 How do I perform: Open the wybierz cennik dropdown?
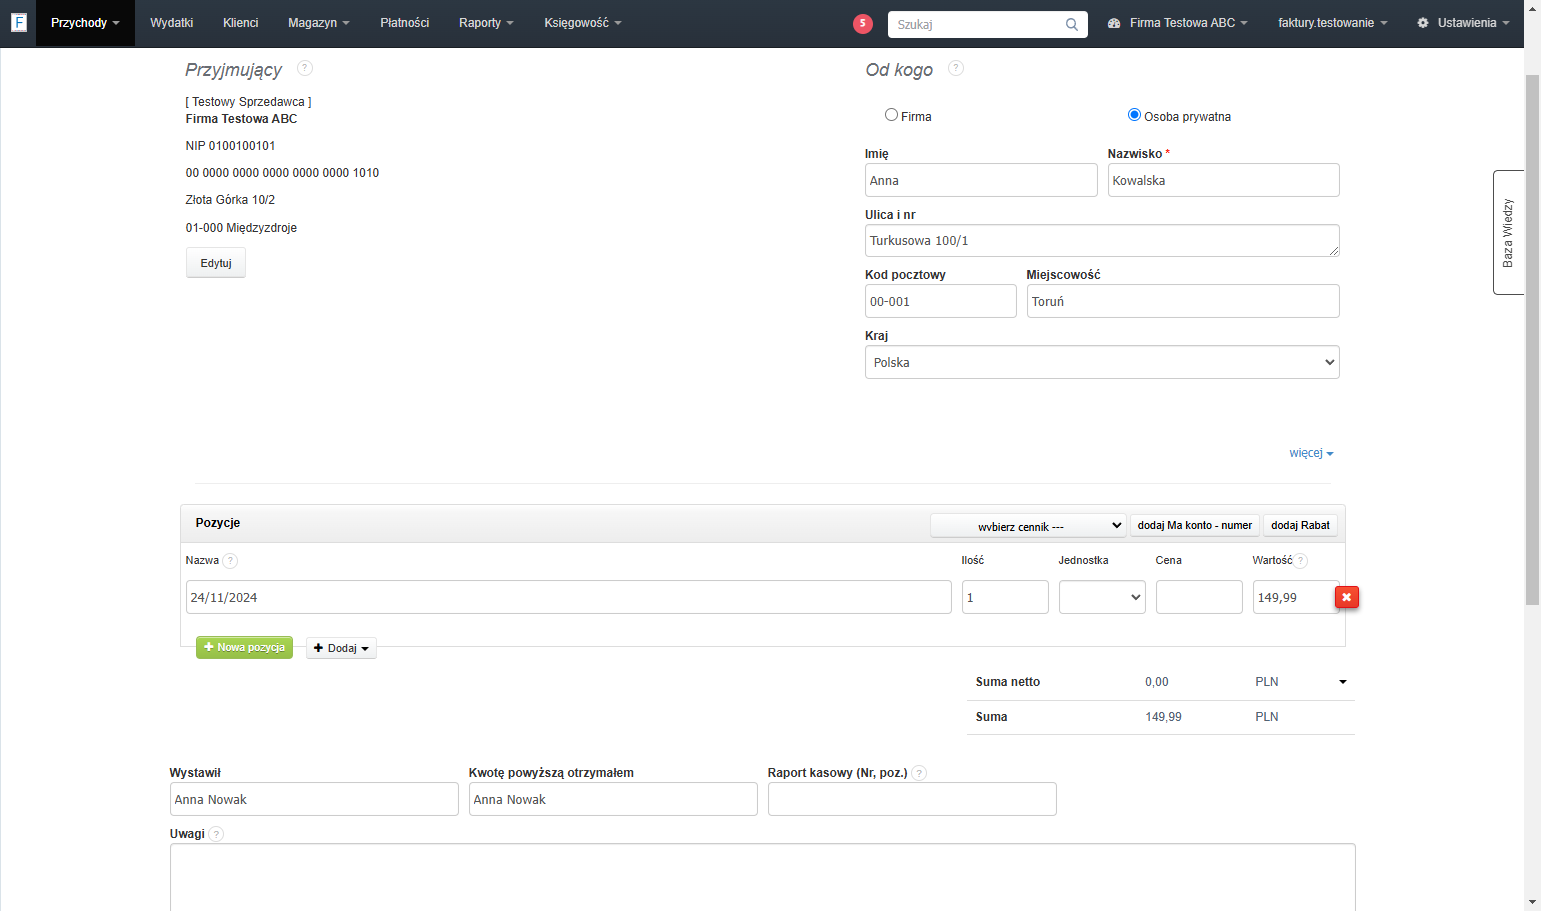pyautogui.click(x=1028, y=526)
